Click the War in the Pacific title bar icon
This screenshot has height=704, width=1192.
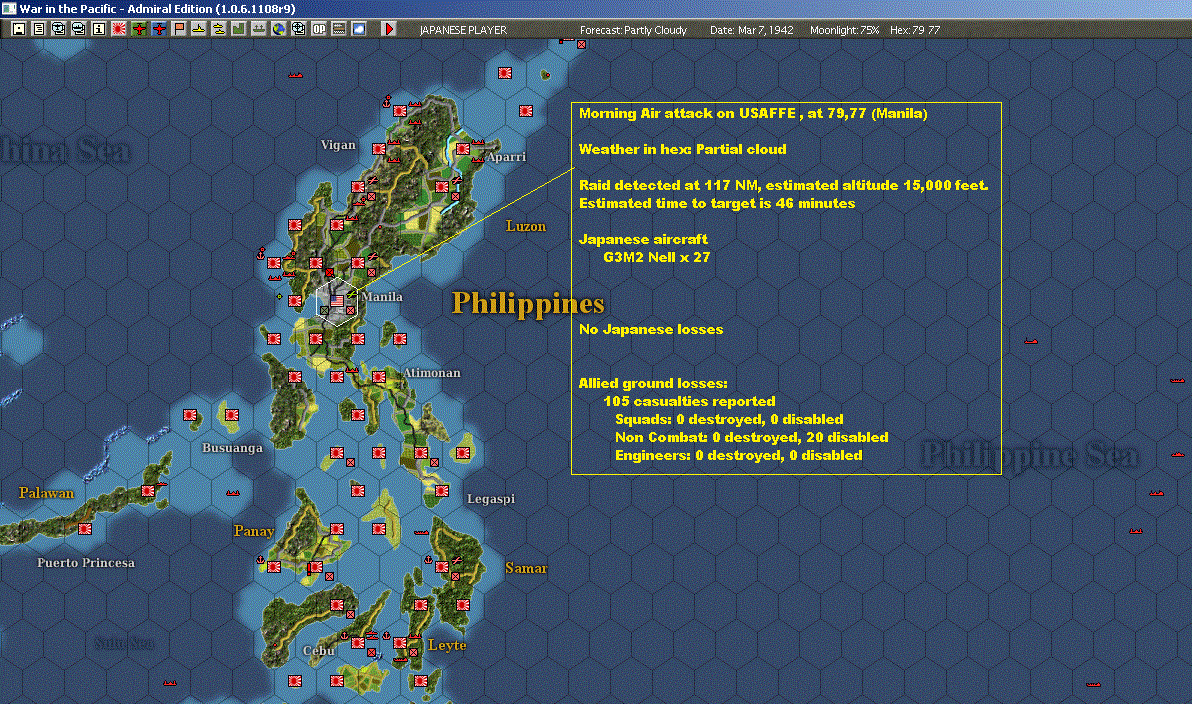[8, 8]
